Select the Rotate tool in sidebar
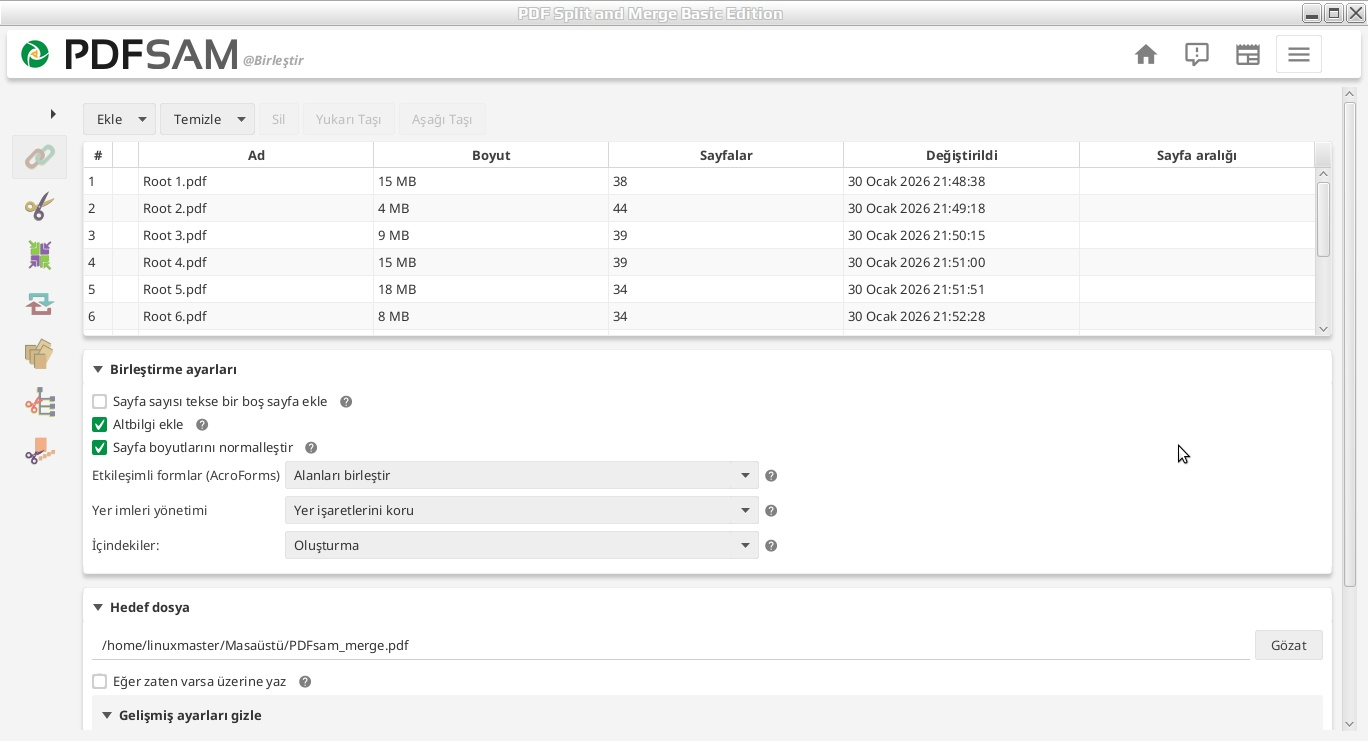Screen dimensions: 1368x741 point(40,303)
